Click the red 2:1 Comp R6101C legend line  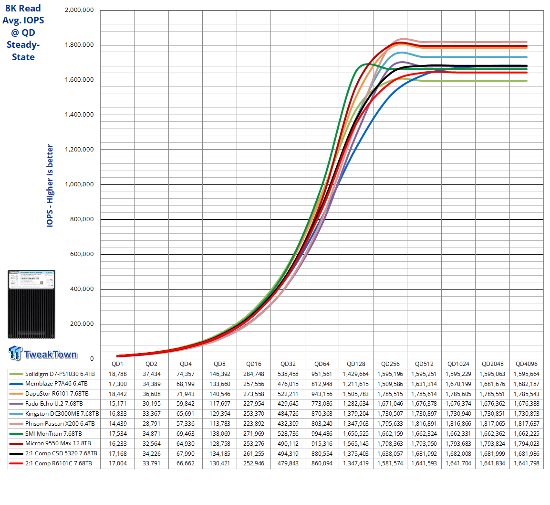pyautogui.click(x=16, y=464)
